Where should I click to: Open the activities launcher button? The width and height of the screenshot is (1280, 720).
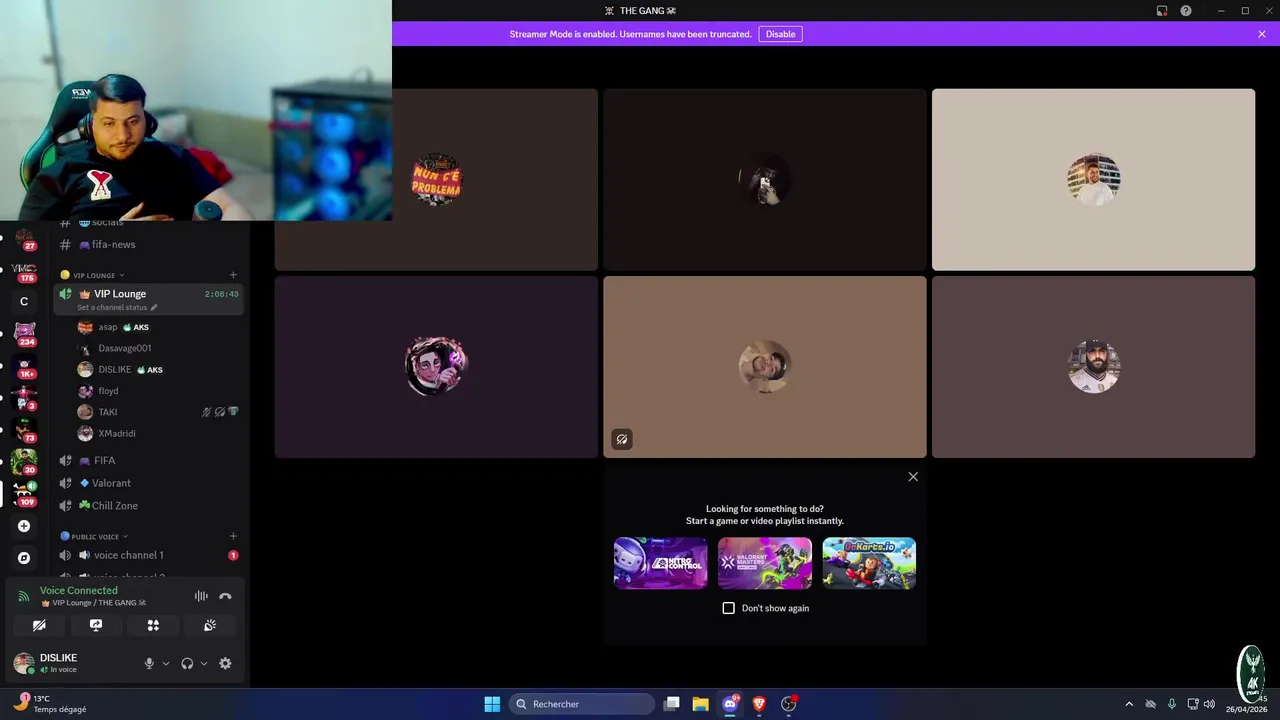pos(153,625)
